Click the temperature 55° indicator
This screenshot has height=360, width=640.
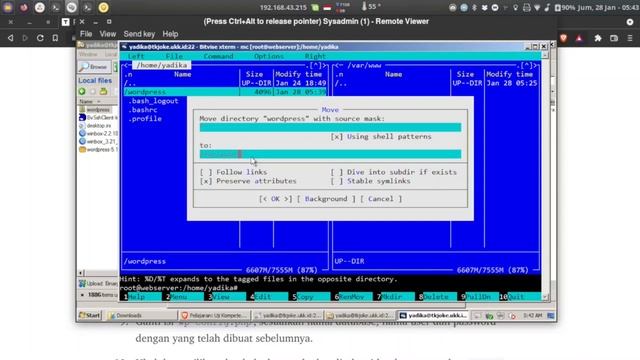371,7
